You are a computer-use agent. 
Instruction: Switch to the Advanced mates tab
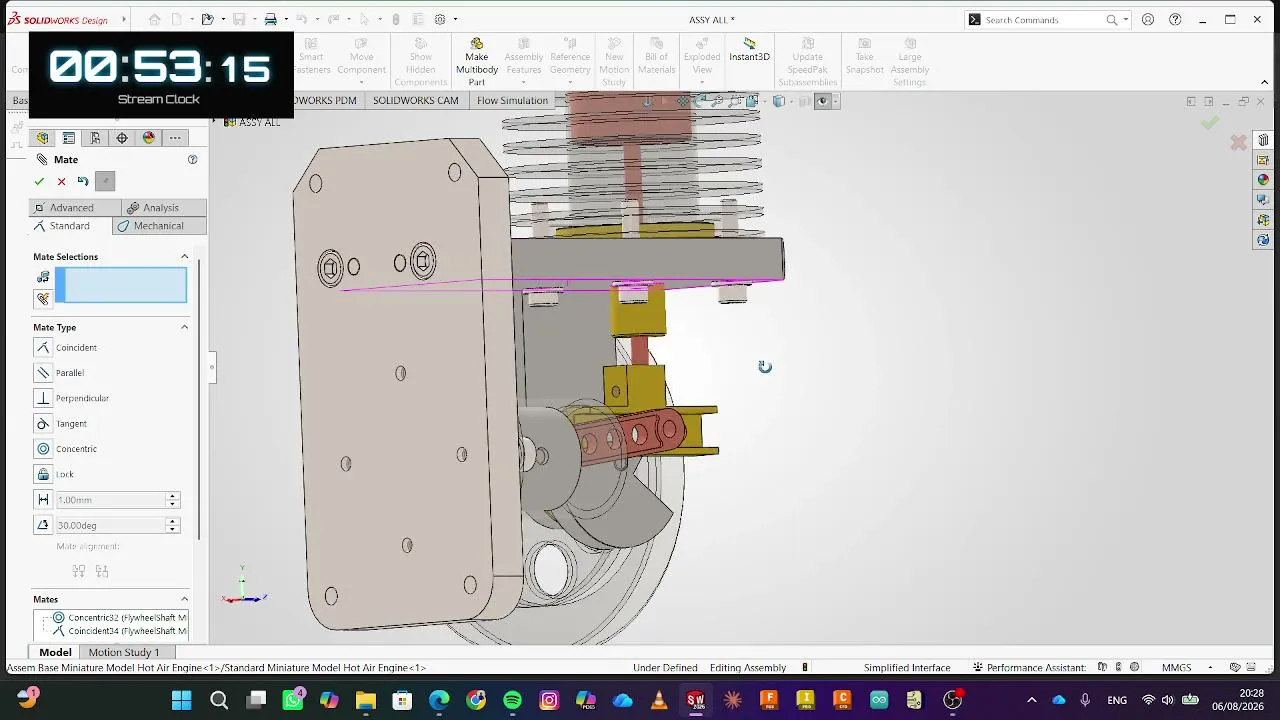point(75,208)
